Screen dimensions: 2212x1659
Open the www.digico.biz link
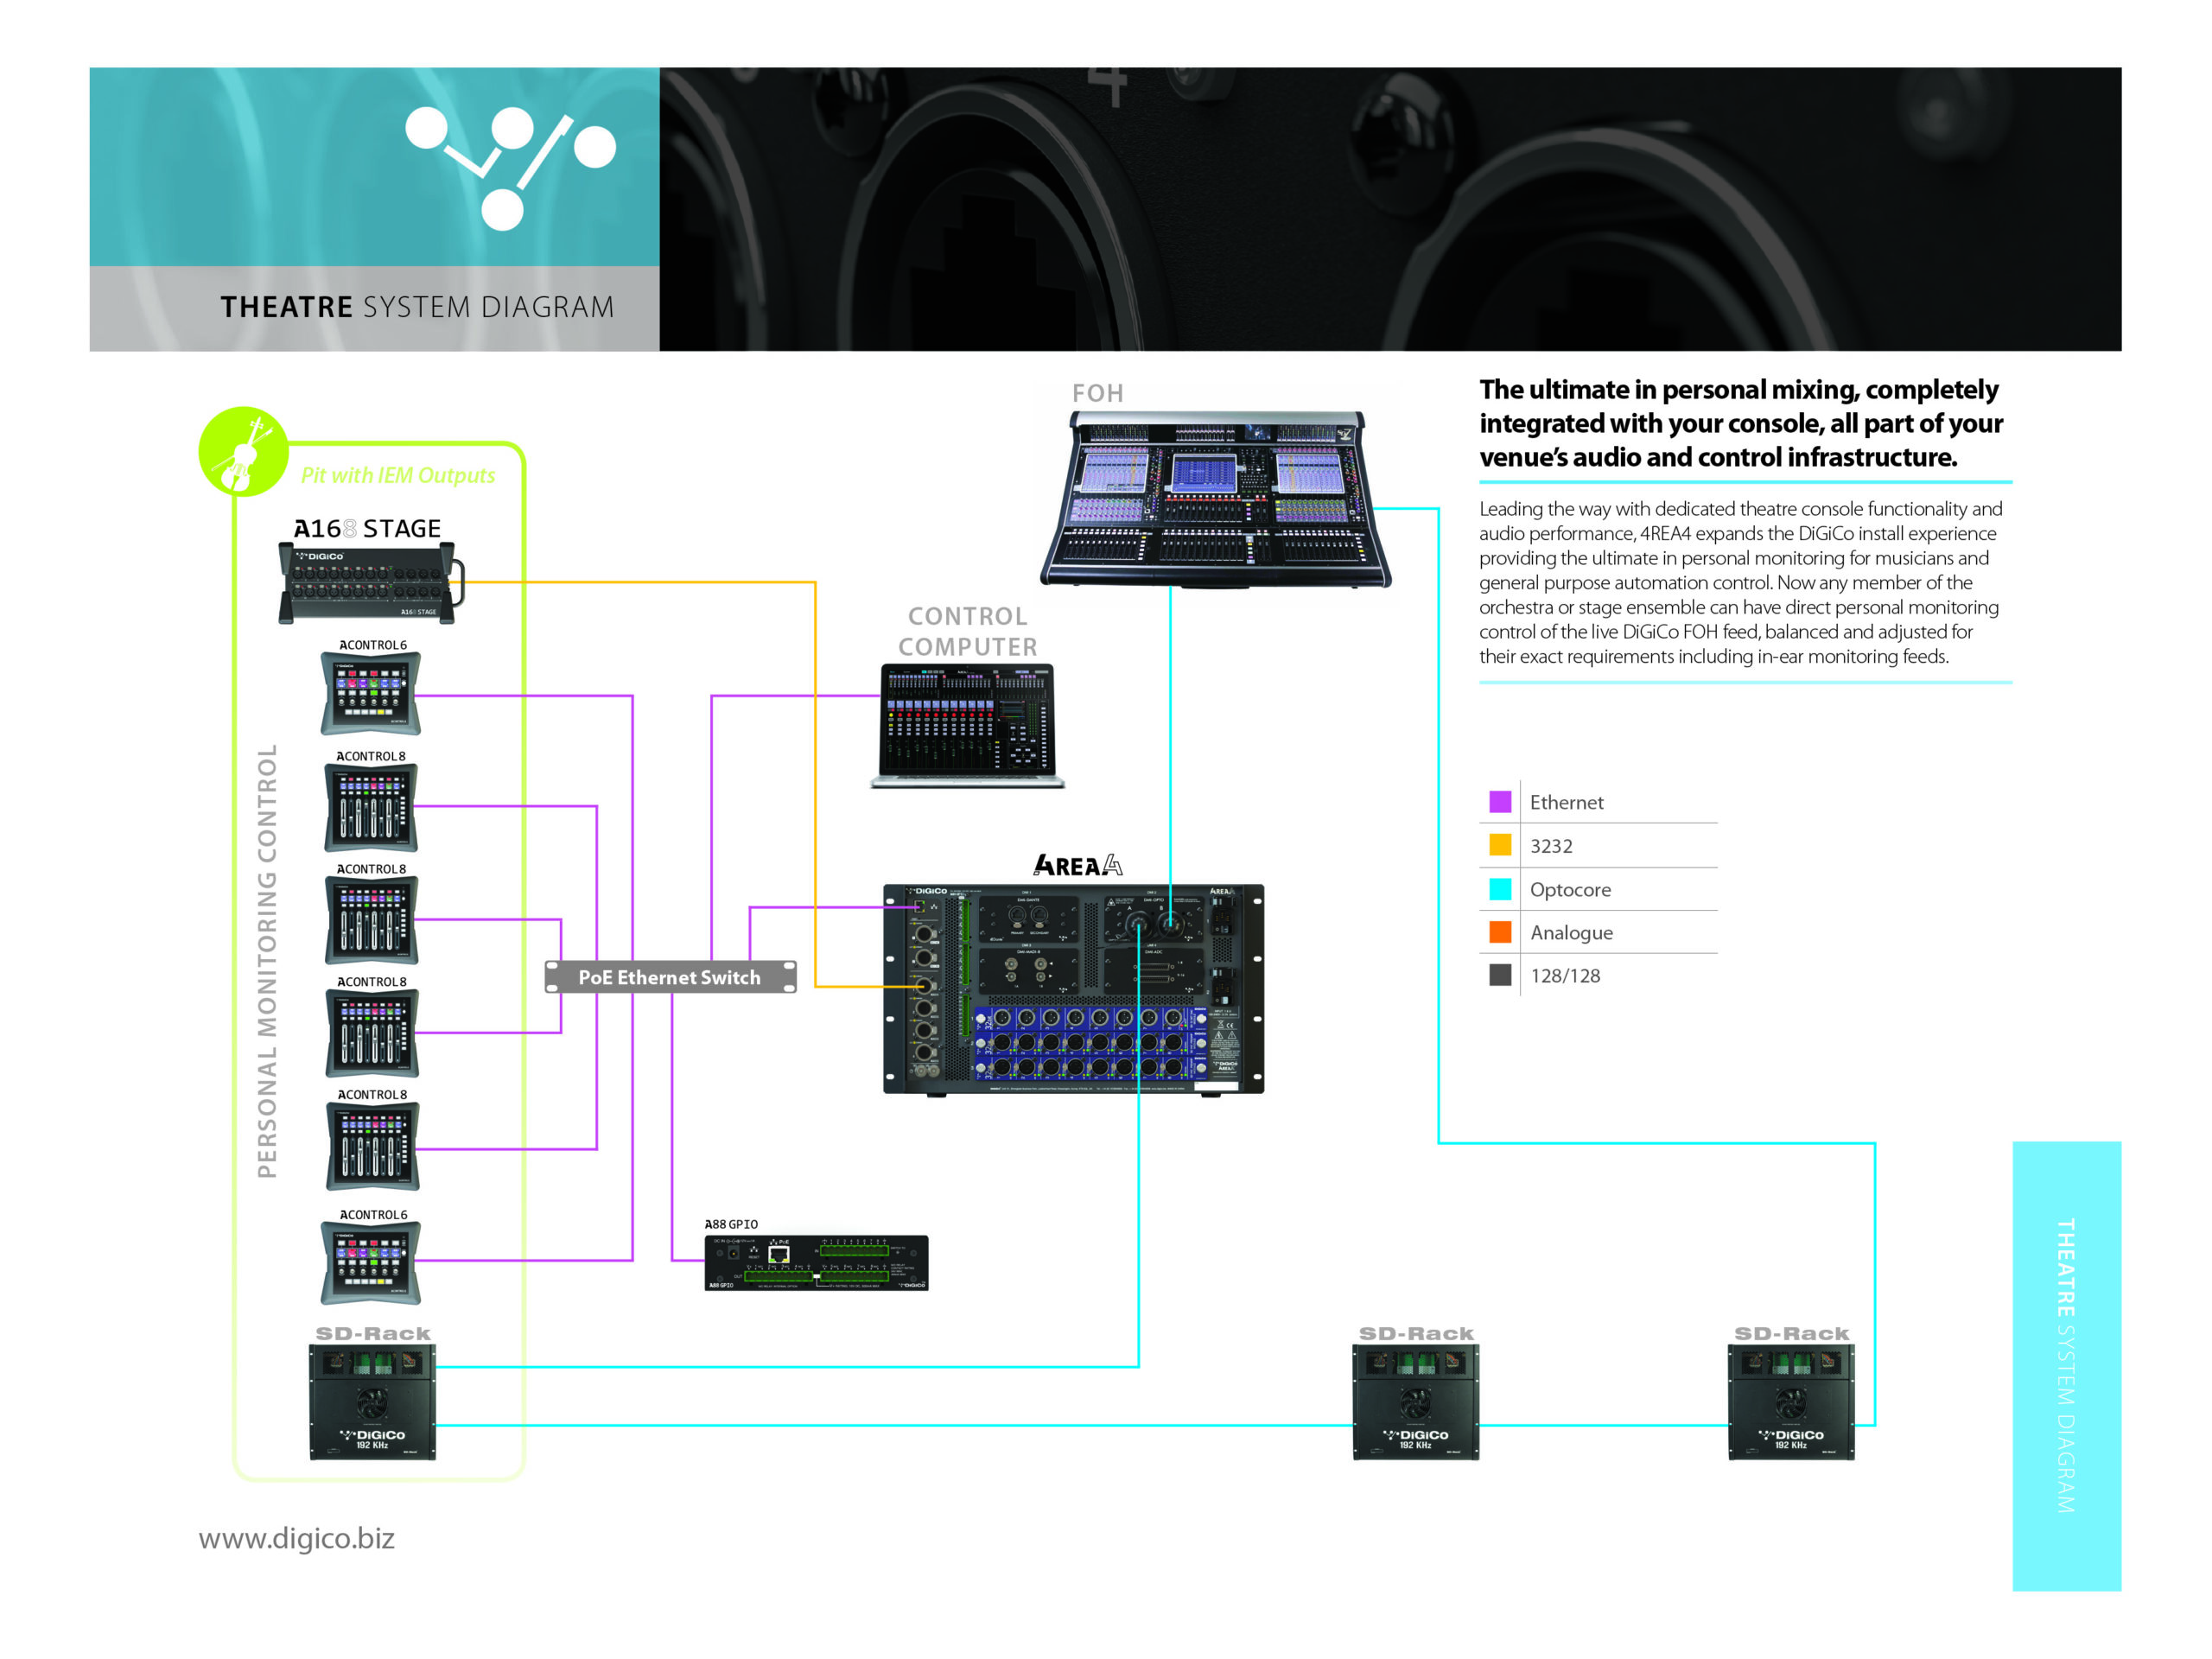point(296,1538)
